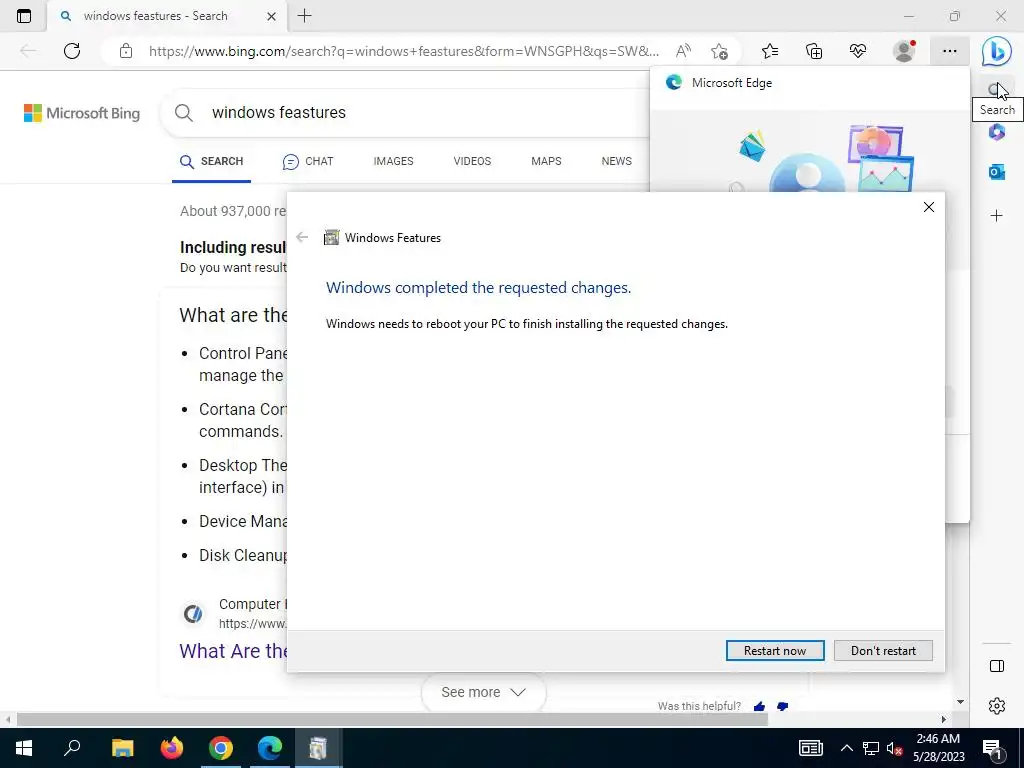This screenshot has width=1024, height=768.
Task: Launch Chrome from taskbar
Action: [x=221, y=748]
